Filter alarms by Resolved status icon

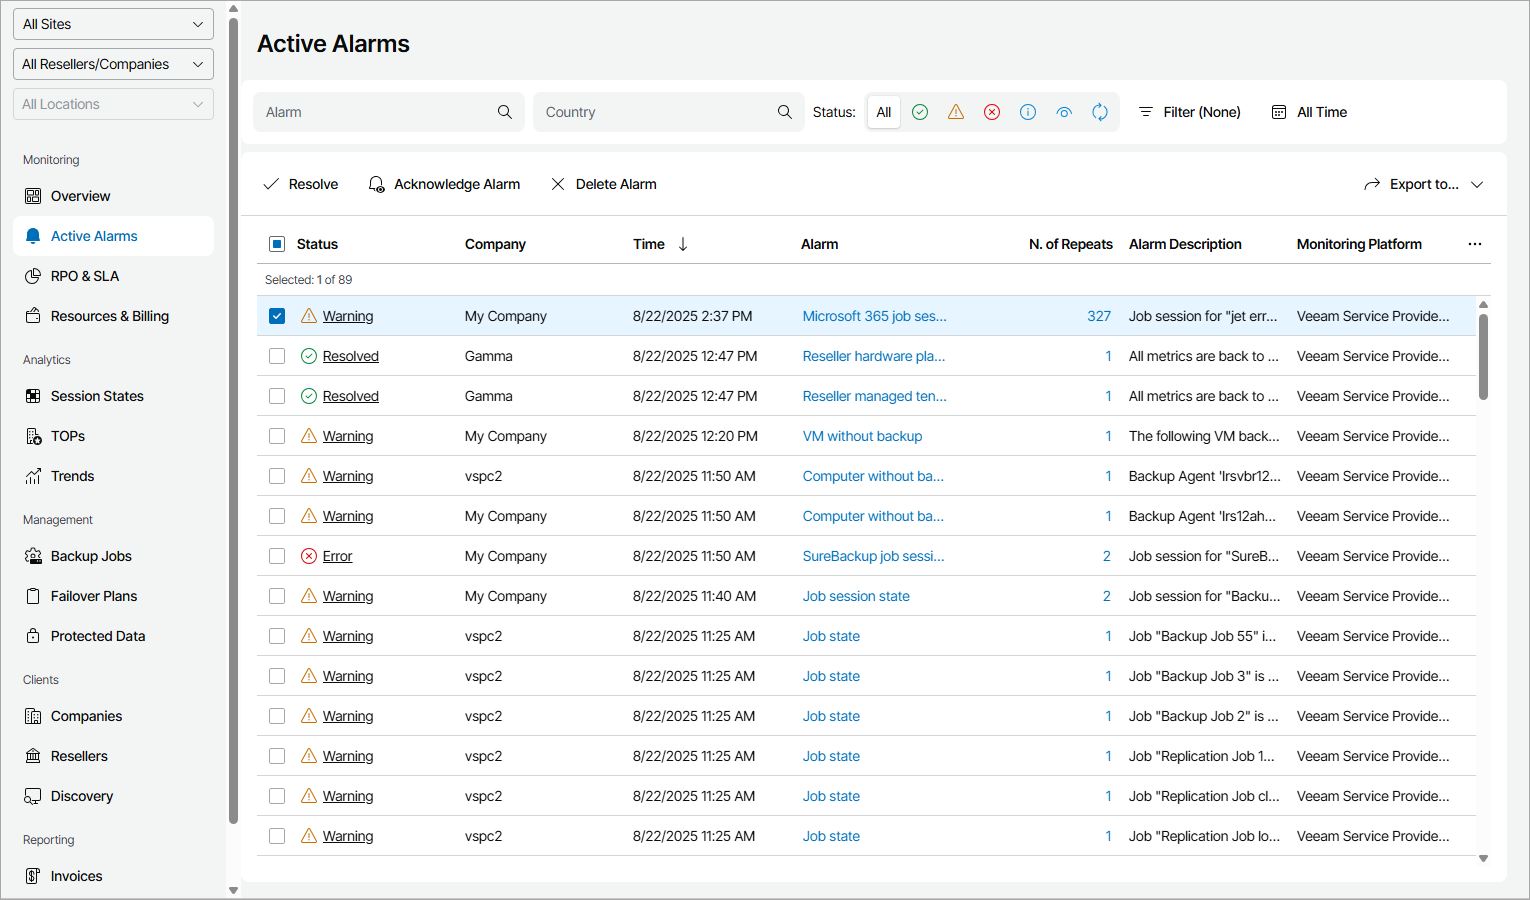click(x=920, y=112)
